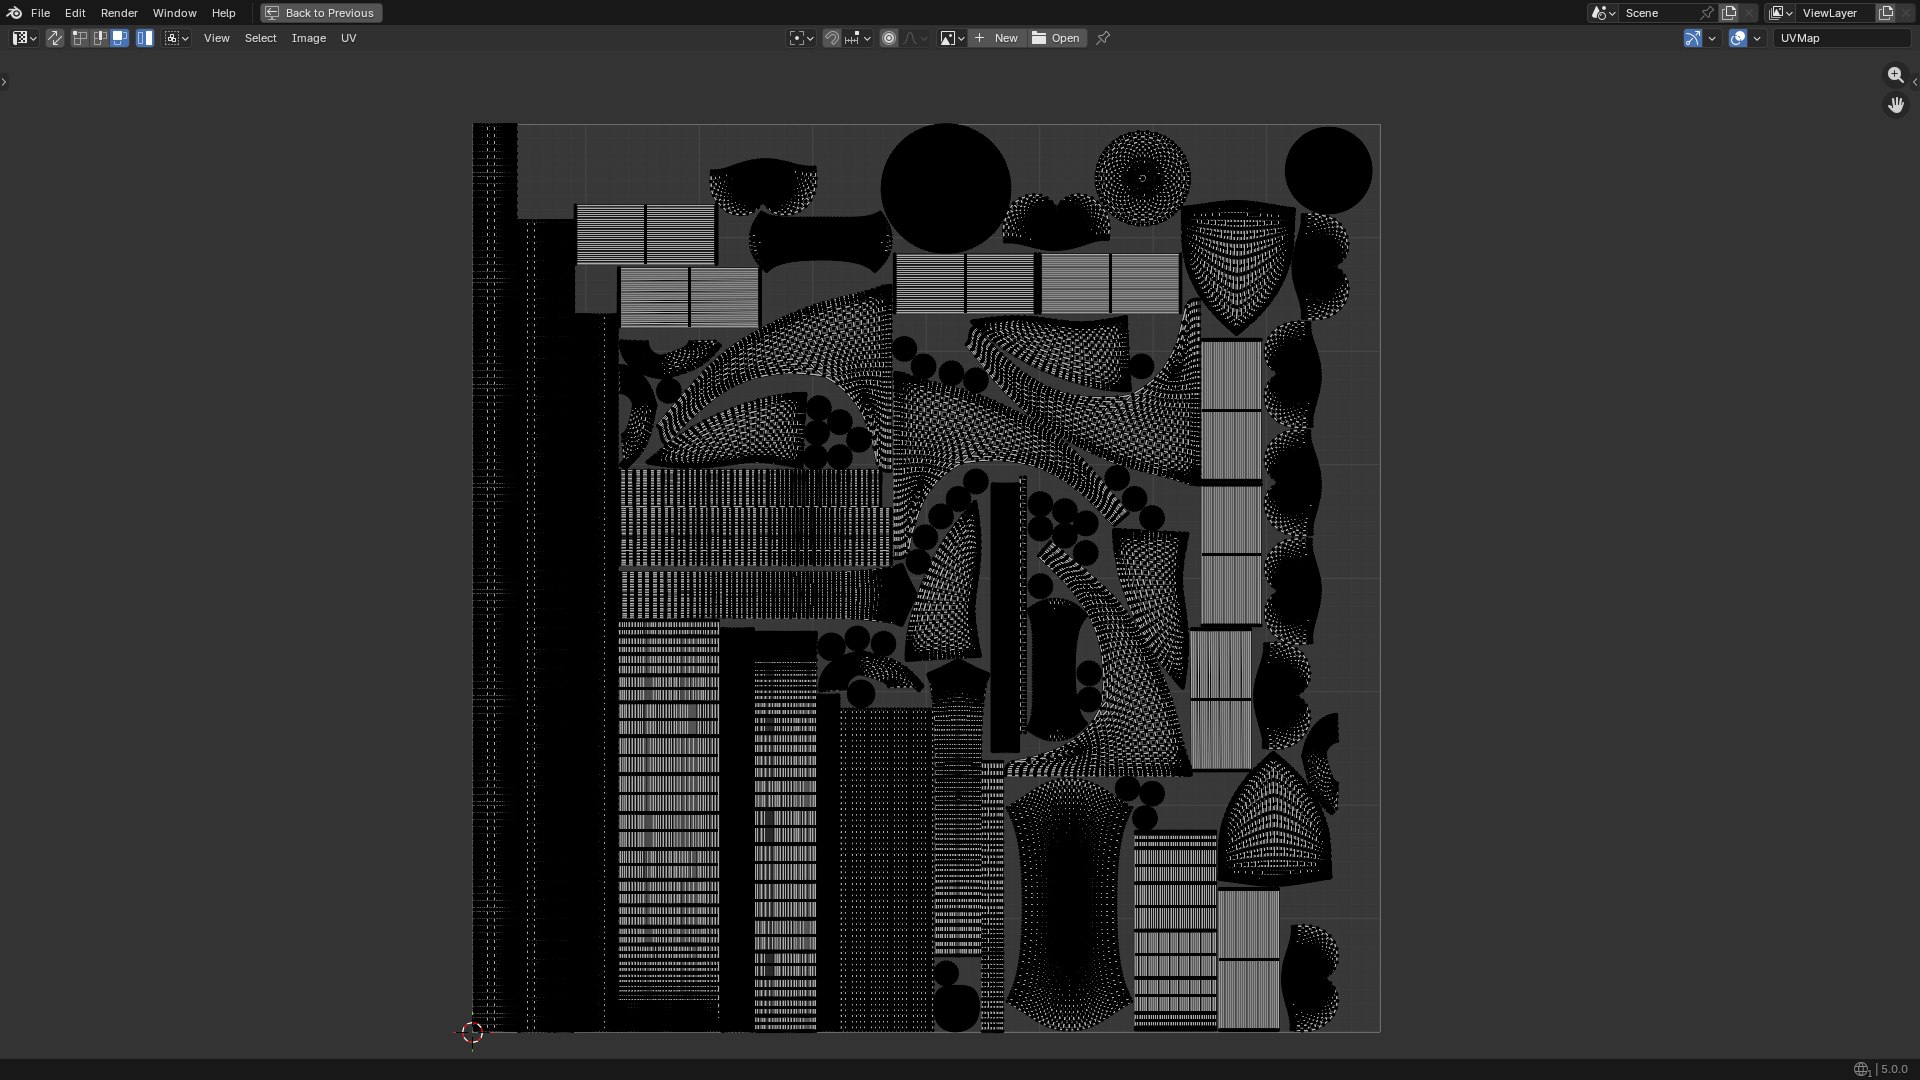Open the view layer browse dropdown
Viewport: 1920px width, 1080px height.
click(x=1781, y=13)
